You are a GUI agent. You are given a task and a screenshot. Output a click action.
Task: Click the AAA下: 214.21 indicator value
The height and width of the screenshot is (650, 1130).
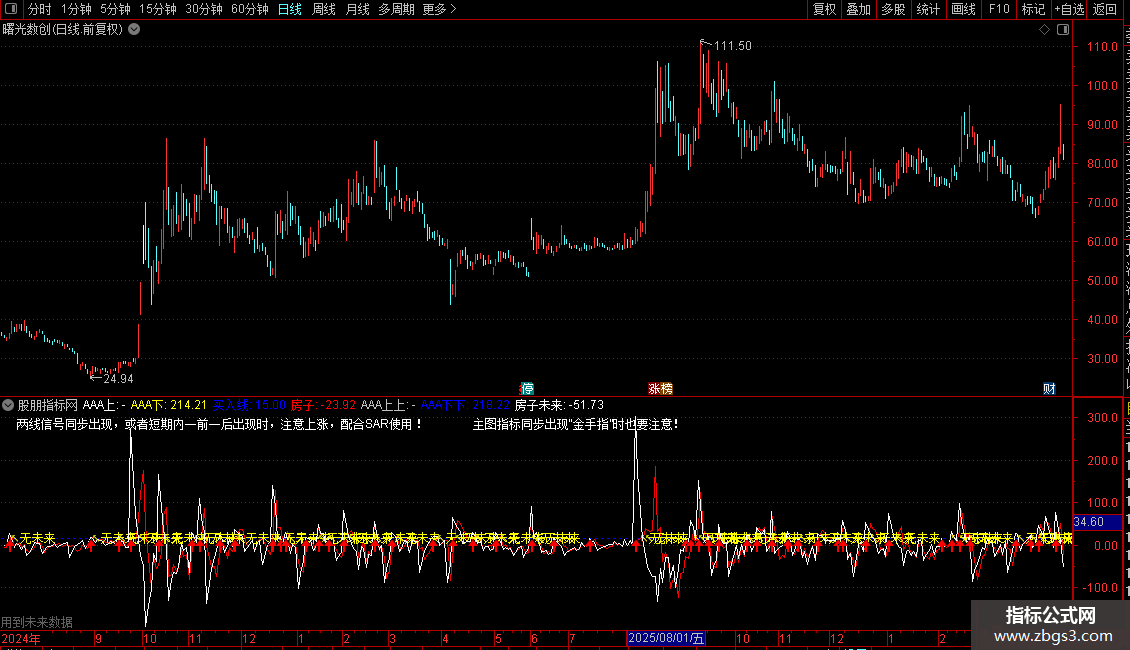click(x=169, y=405)
